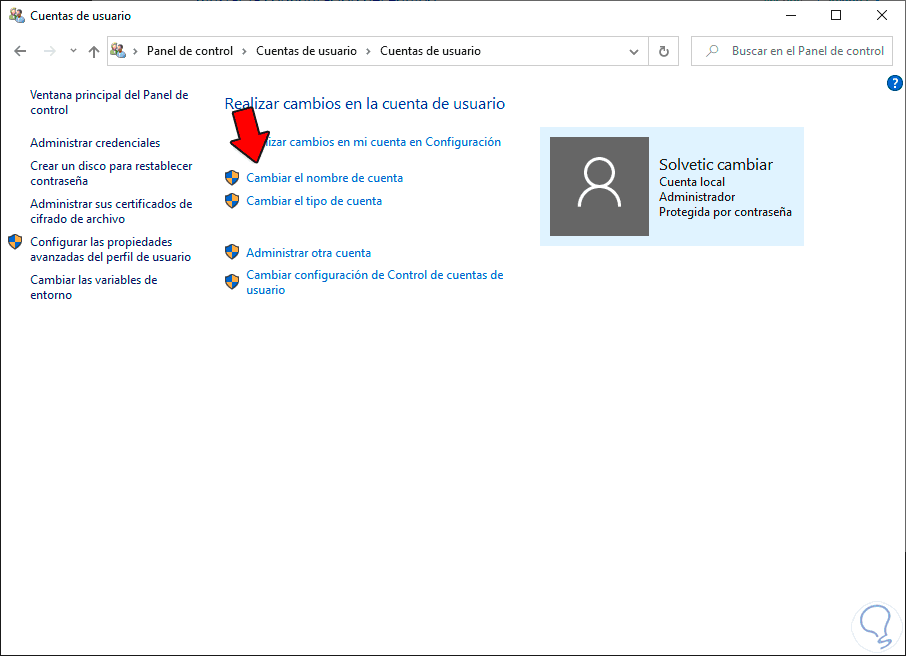Open 'Configurar las propiedades avanzadas del perfil'
906x656 pixels.
110,249
